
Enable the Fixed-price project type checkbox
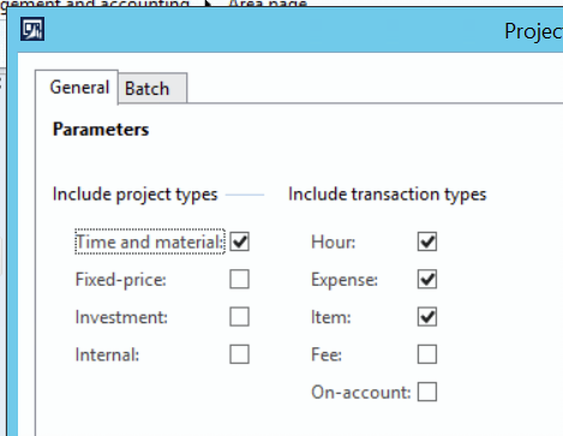point(239,279)
